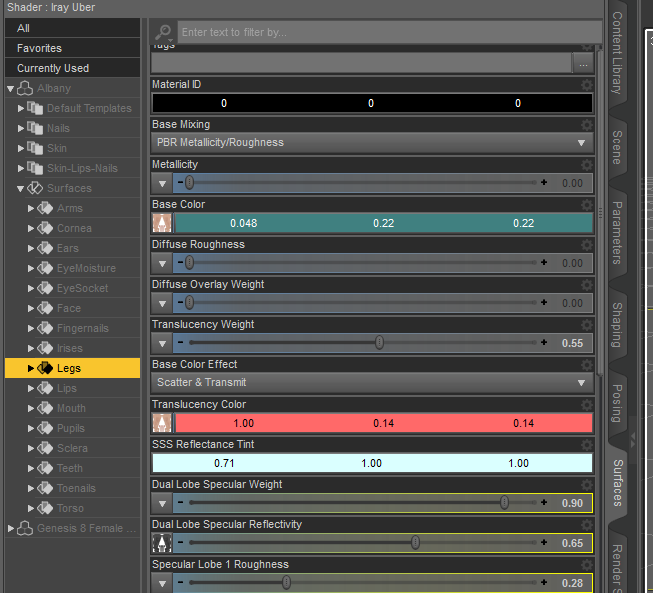Open the SSS Reflectance Tint settings gear
653x593 pixels.
[x=587, y=445]
